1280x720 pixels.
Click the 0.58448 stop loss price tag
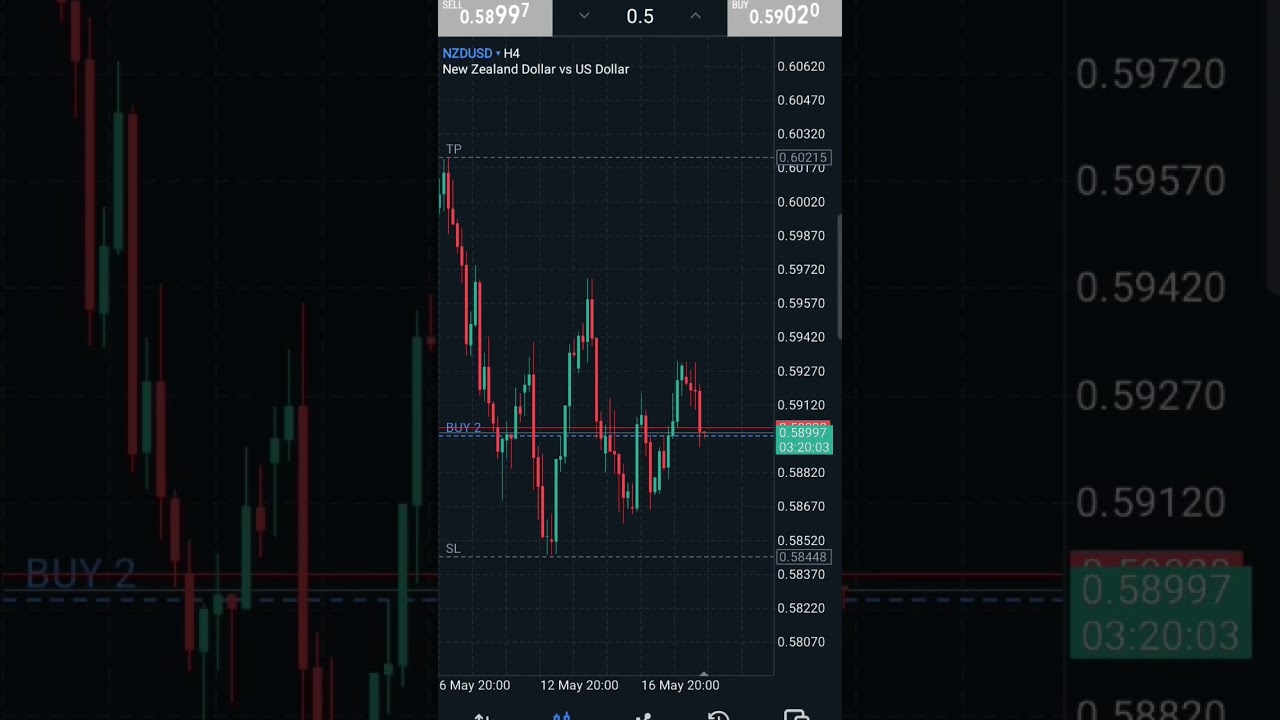803,557
